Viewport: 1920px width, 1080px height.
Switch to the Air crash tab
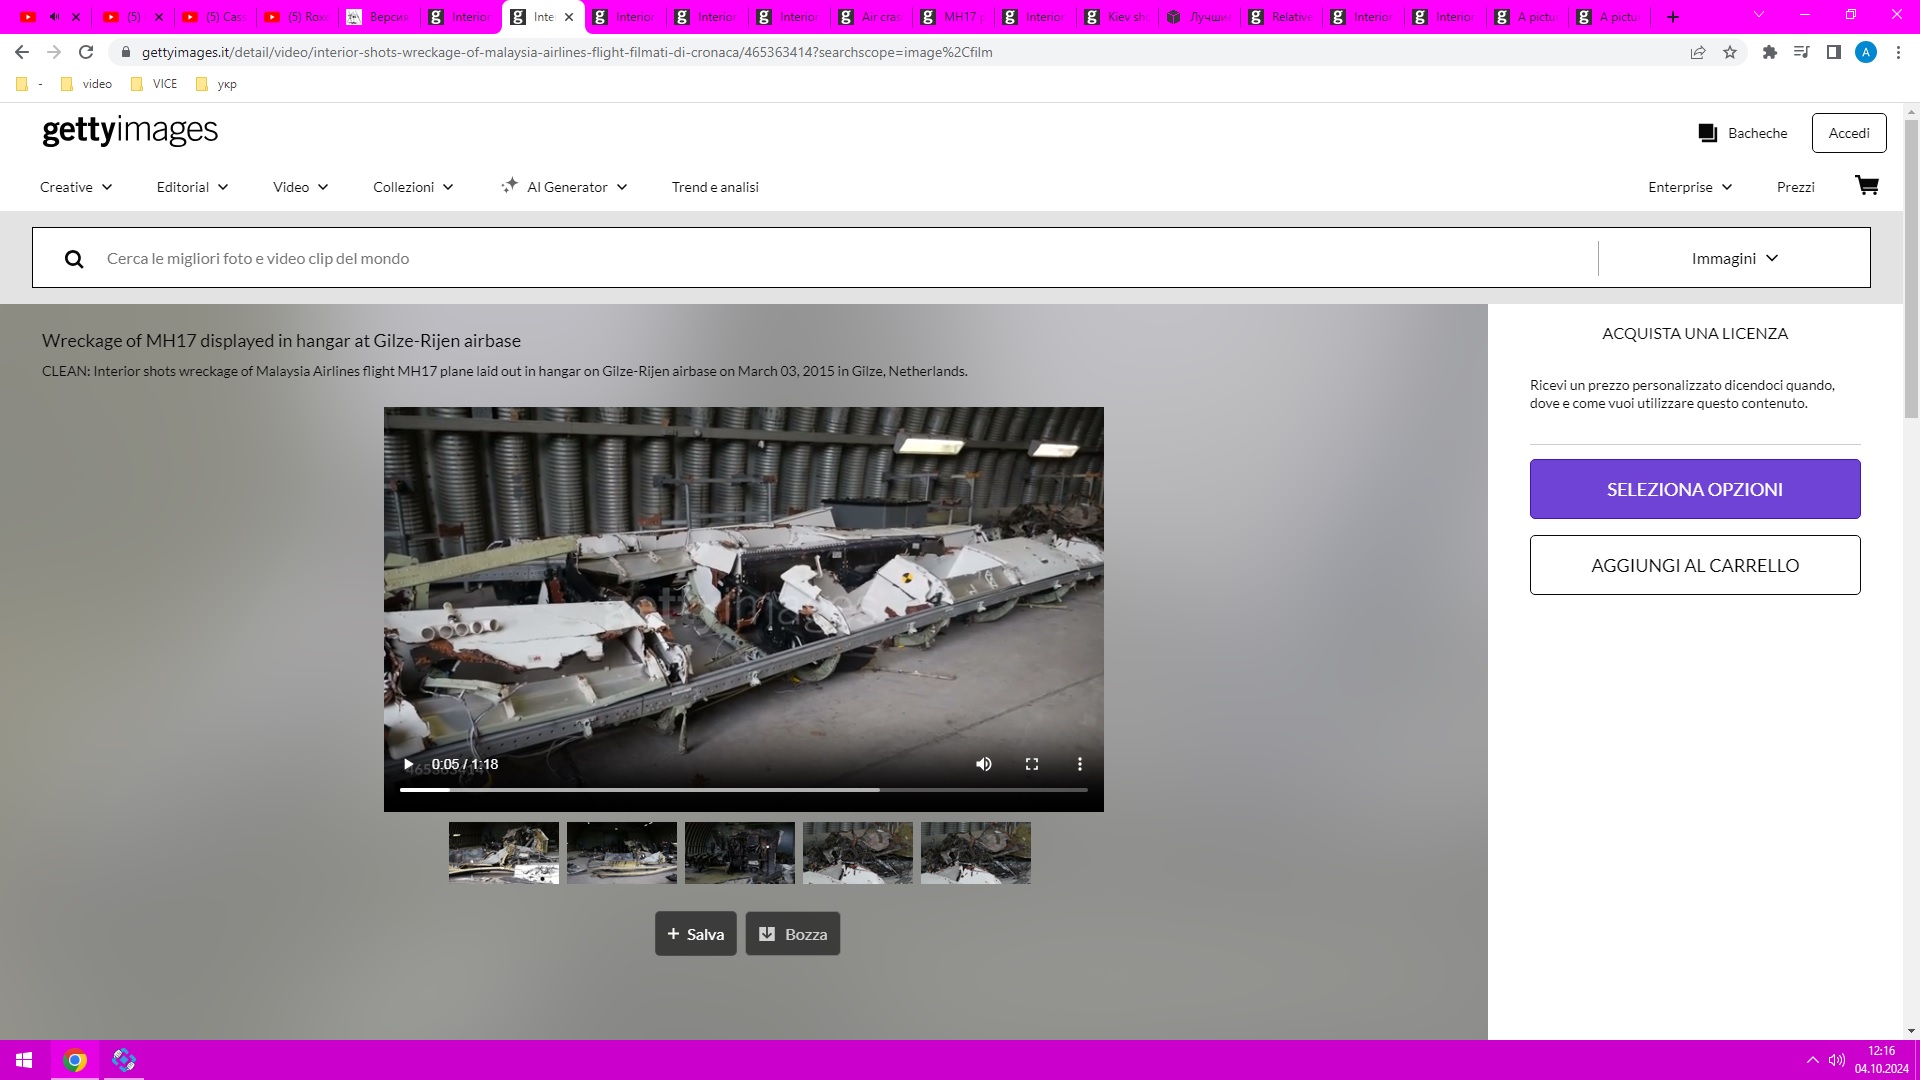(x=870, y=17)
